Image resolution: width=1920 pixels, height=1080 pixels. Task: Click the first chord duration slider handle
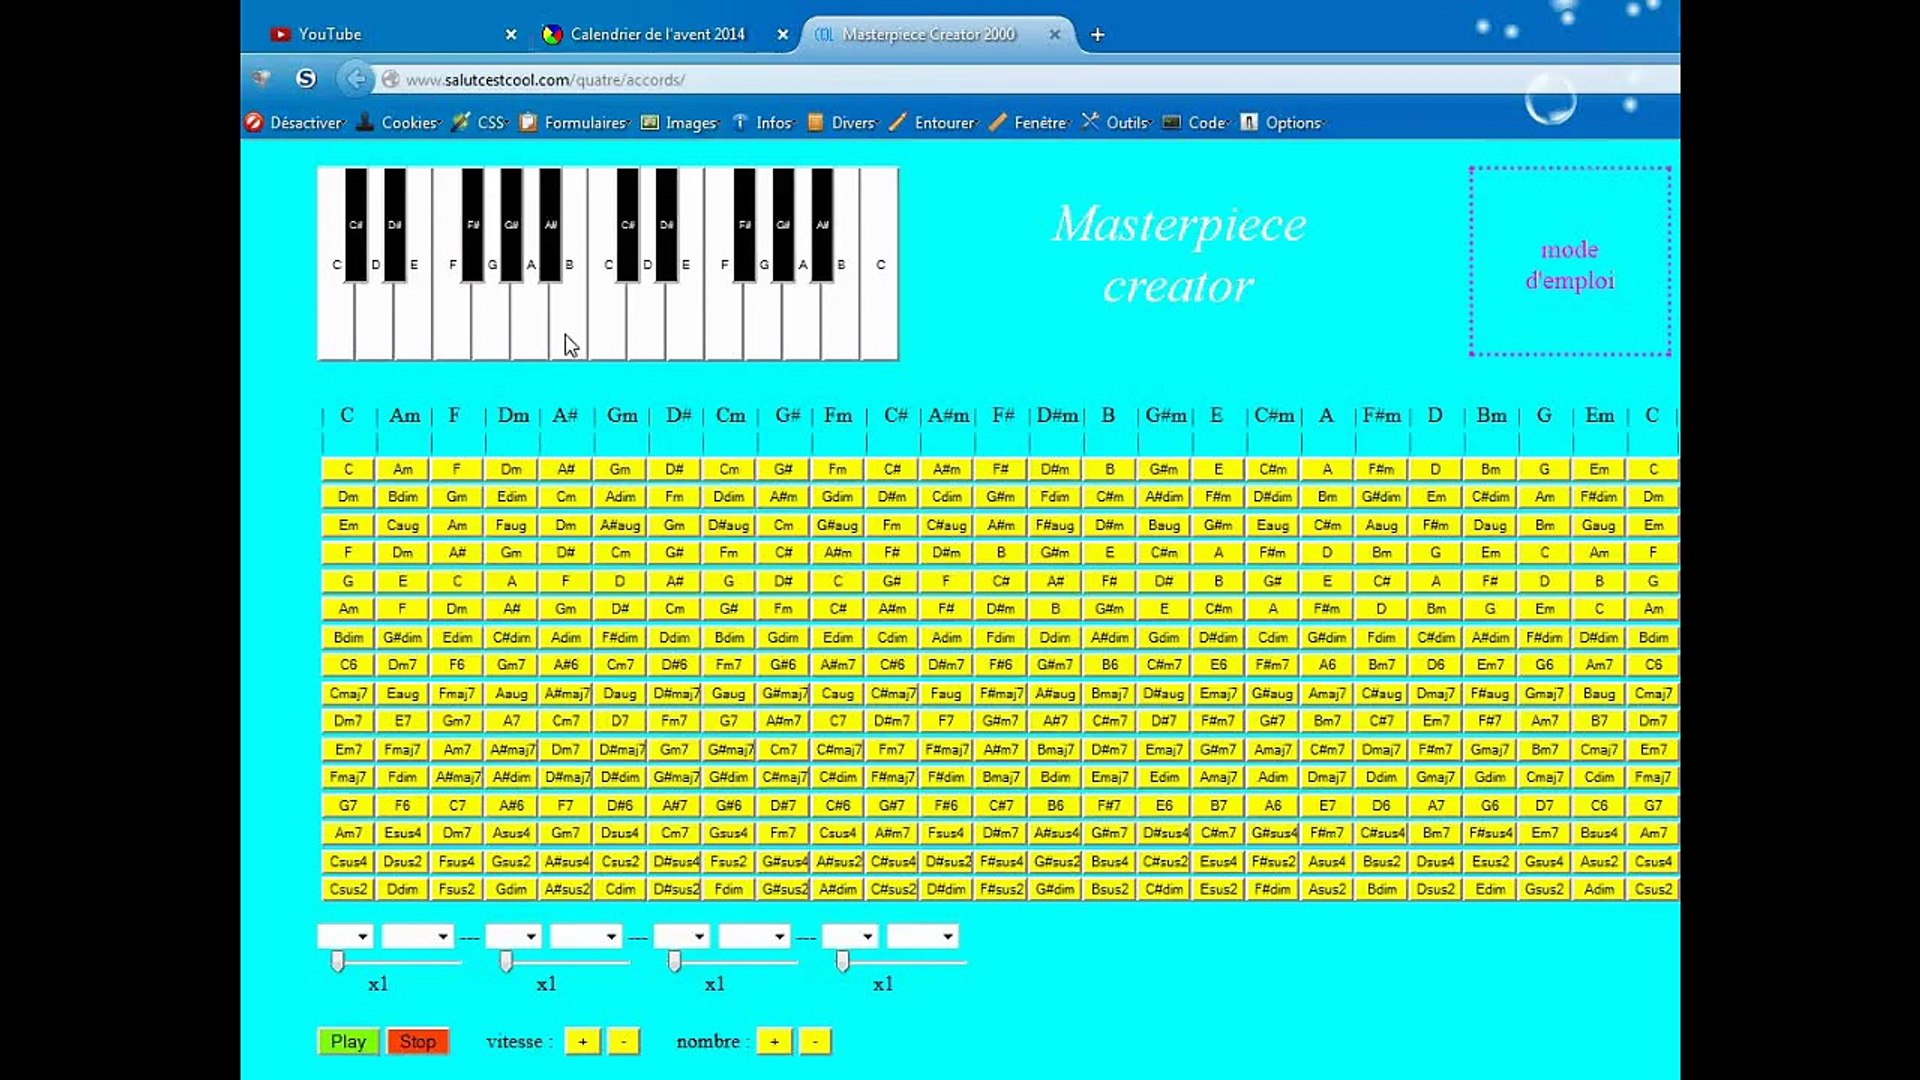pos(338,962)
